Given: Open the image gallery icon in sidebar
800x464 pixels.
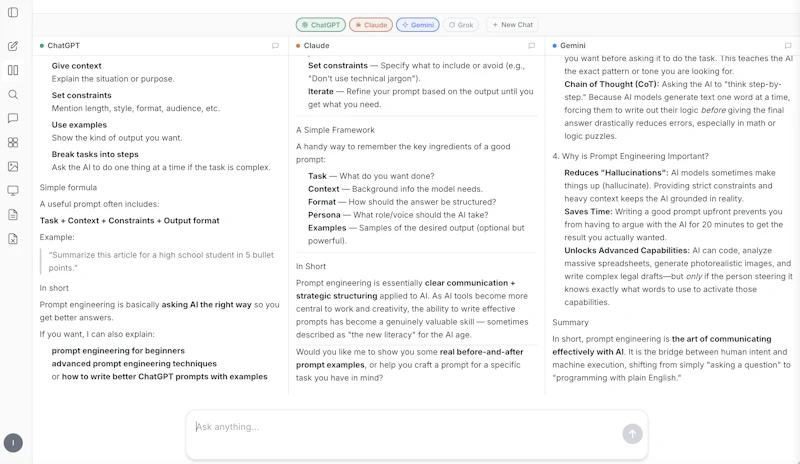Looking at the screenshot, I should [13, 166].
